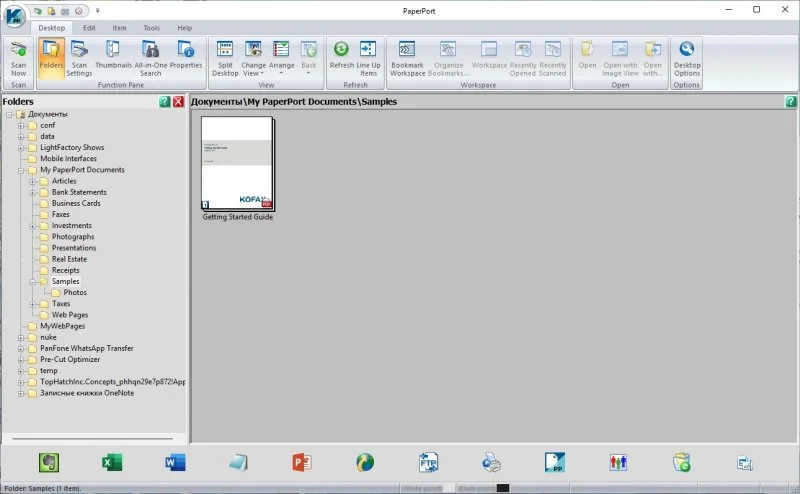Screen dimensions: 800x494
Task: Click the Open ribbon button
Action: (587, 55)
